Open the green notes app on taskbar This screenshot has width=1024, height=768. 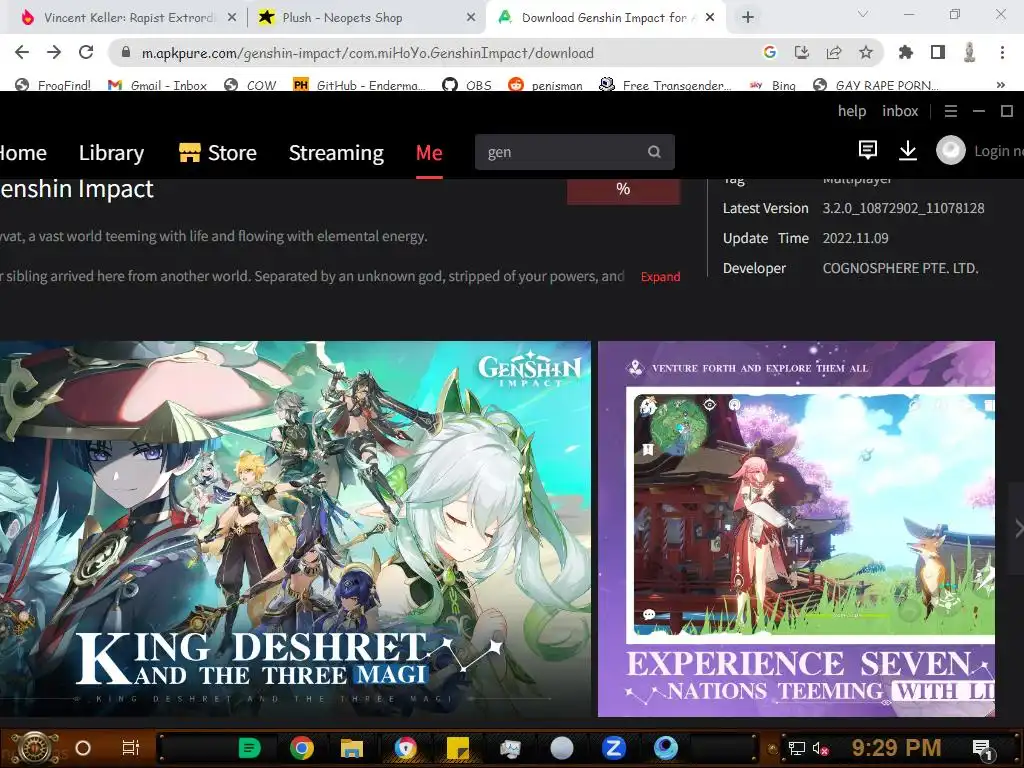[x=249, y=748]
